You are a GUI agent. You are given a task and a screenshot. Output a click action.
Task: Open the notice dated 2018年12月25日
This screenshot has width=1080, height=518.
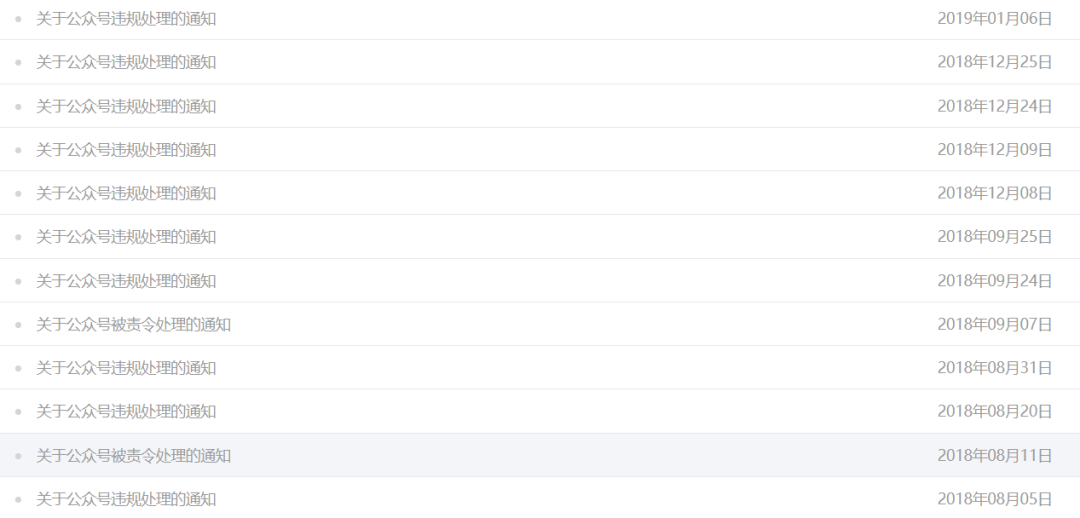click(126, 62)
